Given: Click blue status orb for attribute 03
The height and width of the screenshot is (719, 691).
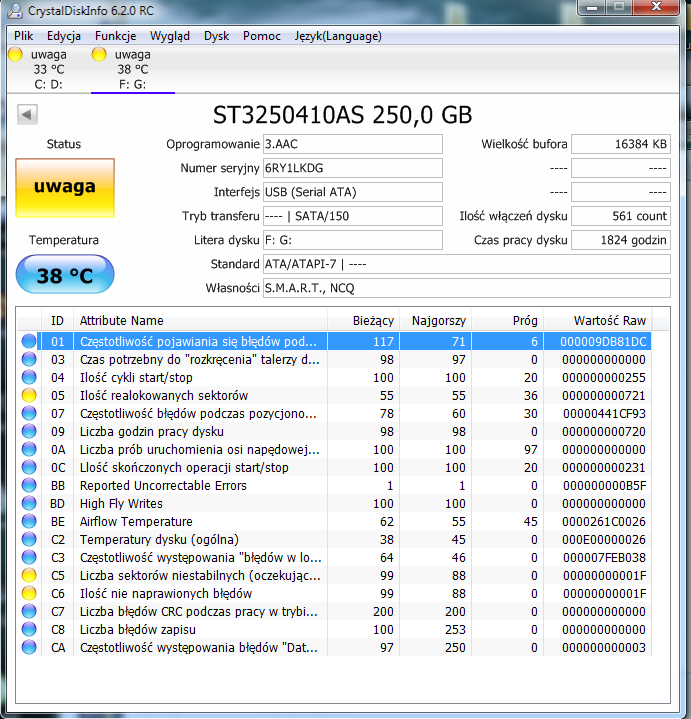Looking at the screenshot, I should 29,359.
